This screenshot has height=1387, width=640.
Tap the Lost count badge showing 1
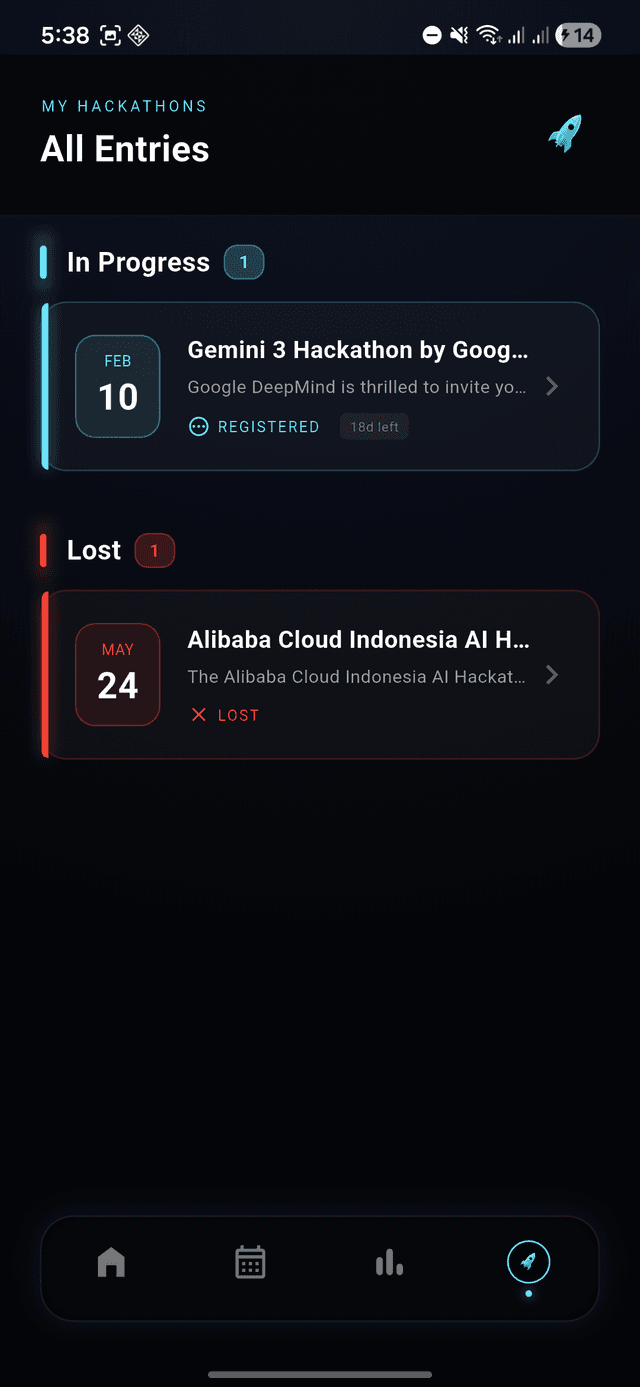click(x=155, y=550)
